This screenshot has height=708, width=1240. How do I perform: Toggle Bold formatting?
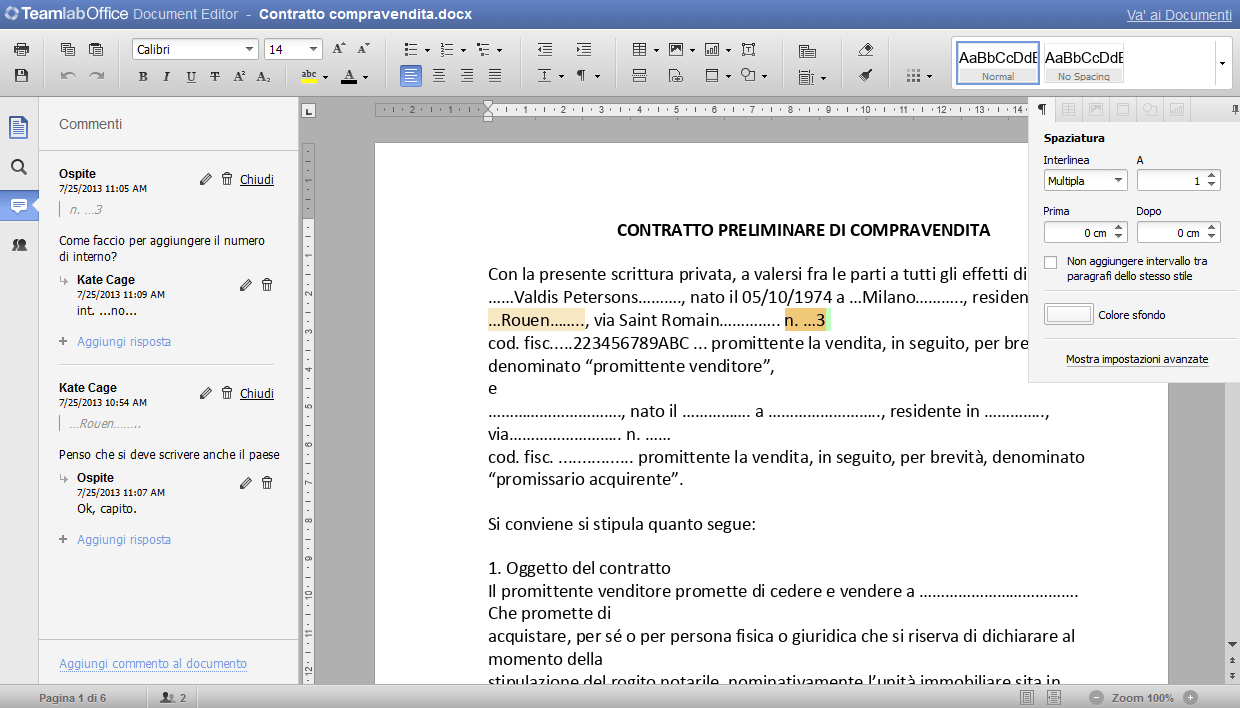[x=143, y=76]
